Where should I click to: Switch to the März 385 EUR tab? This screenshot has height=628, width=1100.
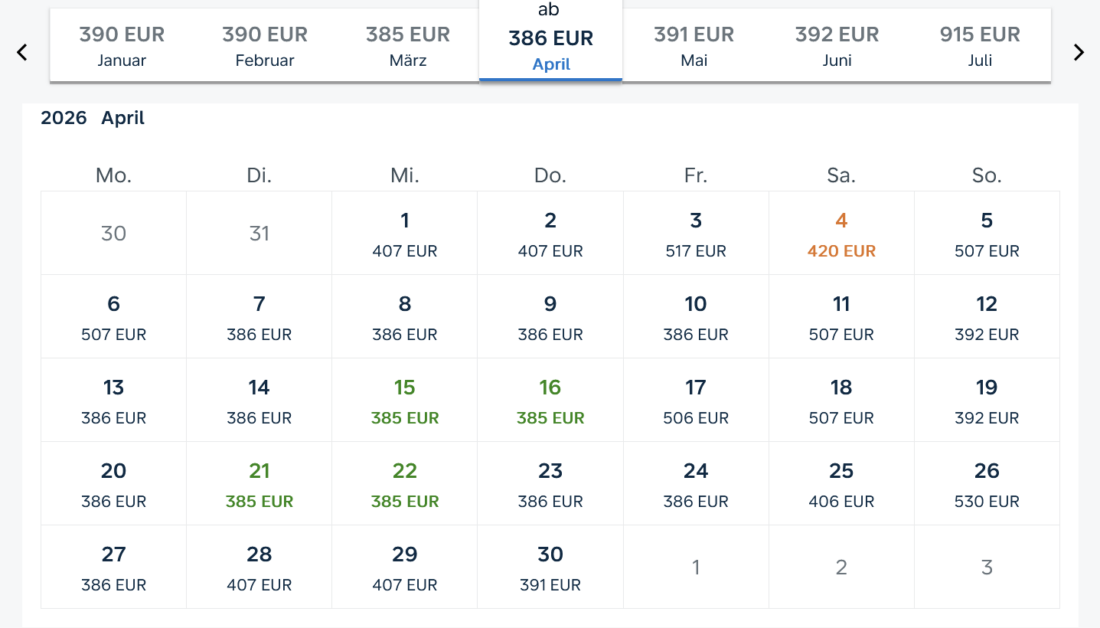coord(408,46)
